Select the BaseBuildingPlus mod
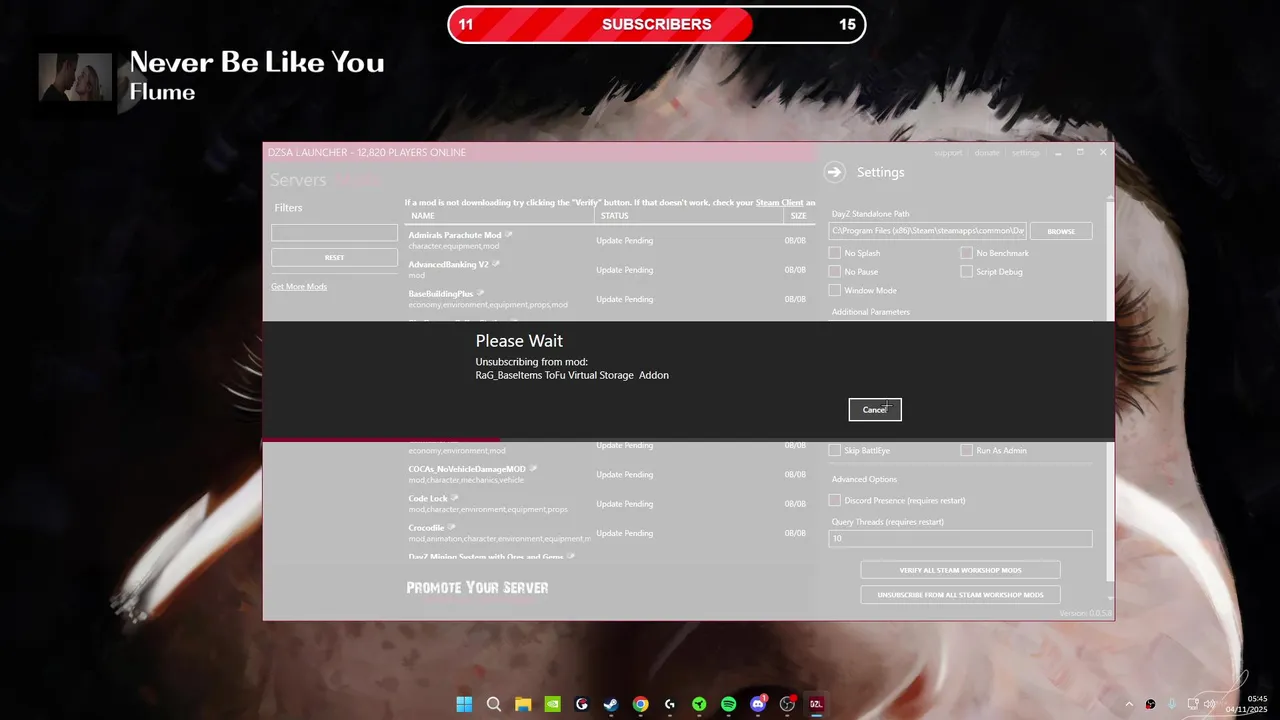The image size is (1280, 720). (610, 299)
